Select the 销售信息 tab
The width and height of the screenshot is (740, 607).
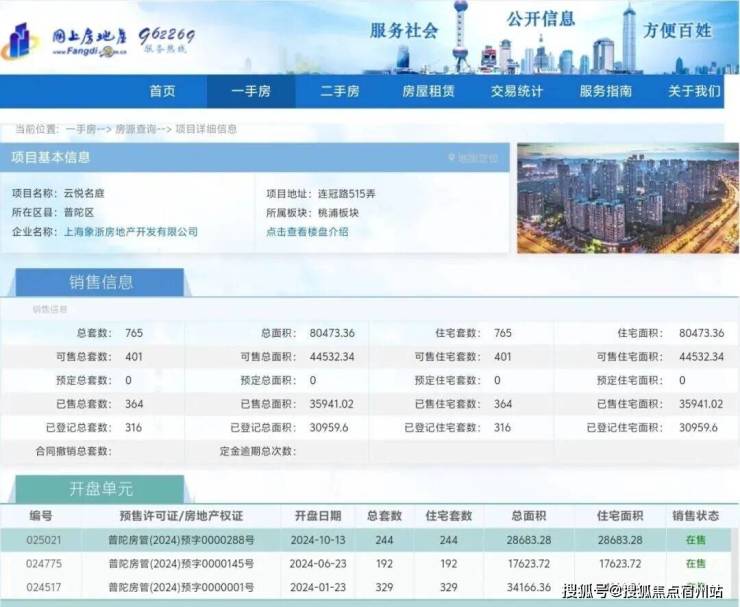pyautogui.click(x=100, y=282)
